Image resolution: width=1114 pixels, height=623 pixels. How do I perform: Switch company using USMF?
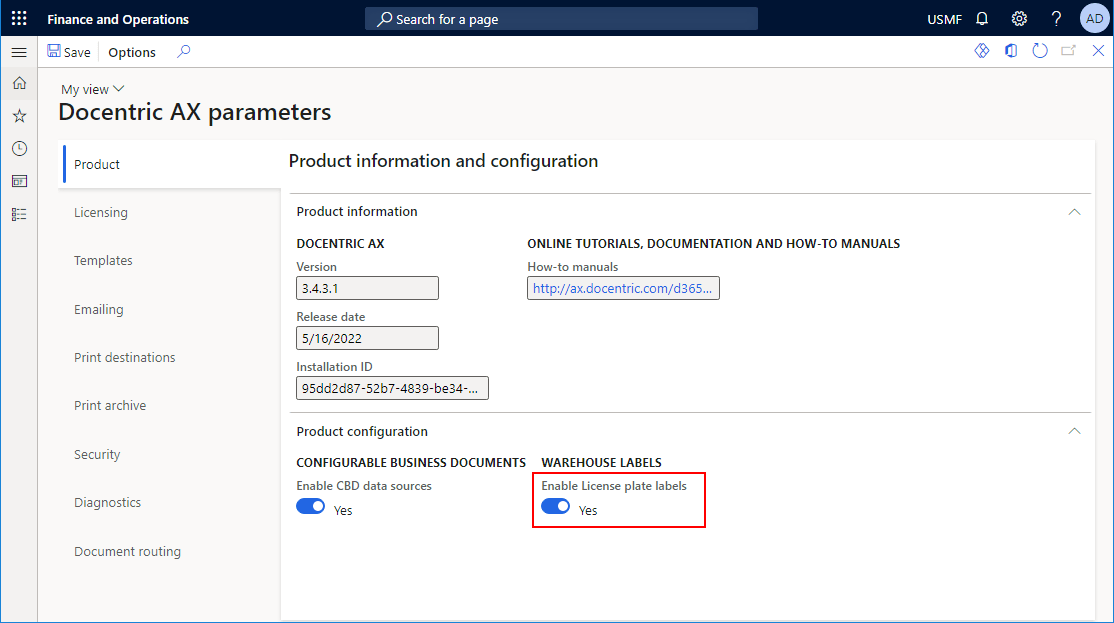(944, 19)
